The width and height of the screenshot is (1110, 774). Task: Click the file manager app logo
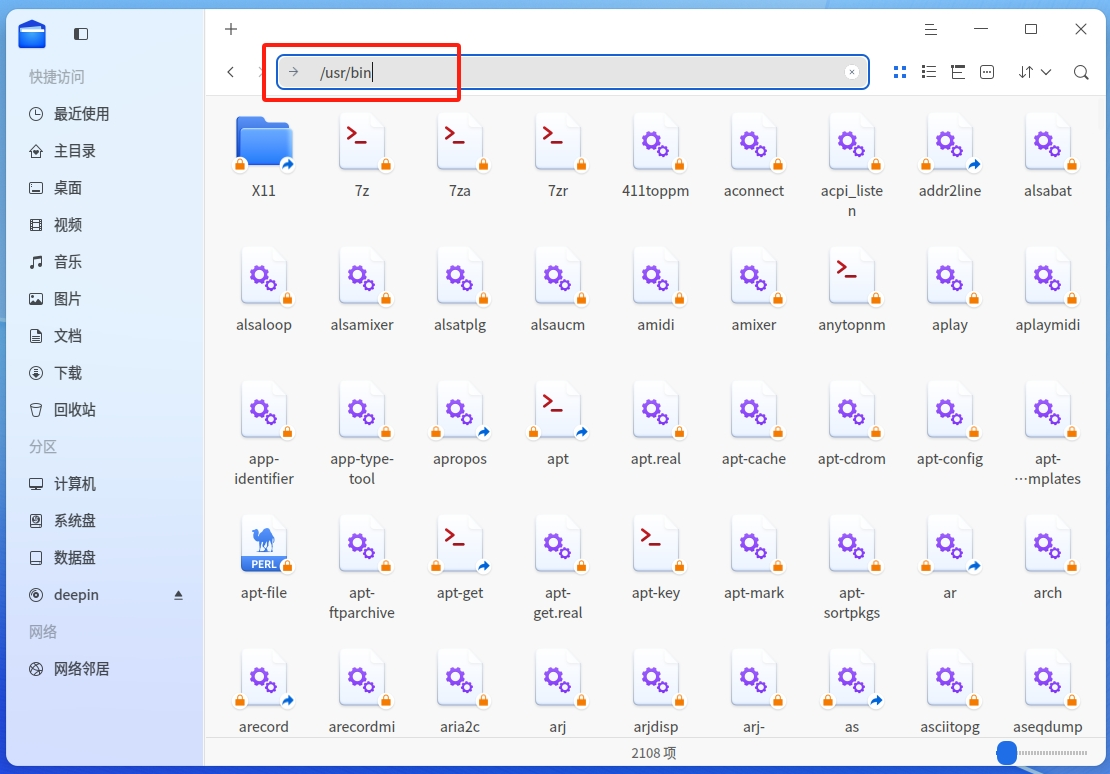coord(32,34)
